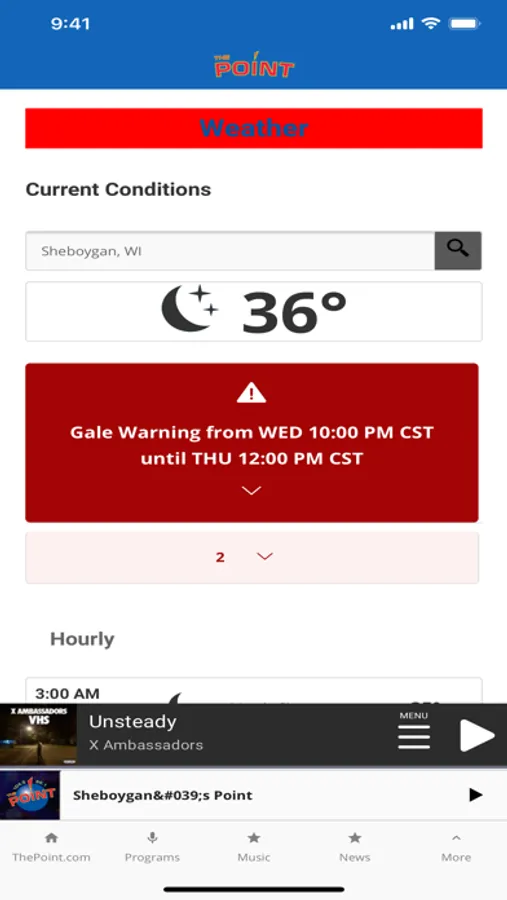The height and width of the screenshot is (900, 507).
Task: Switch to ThePoint.com home tab
Action: (x=51, y=848)
